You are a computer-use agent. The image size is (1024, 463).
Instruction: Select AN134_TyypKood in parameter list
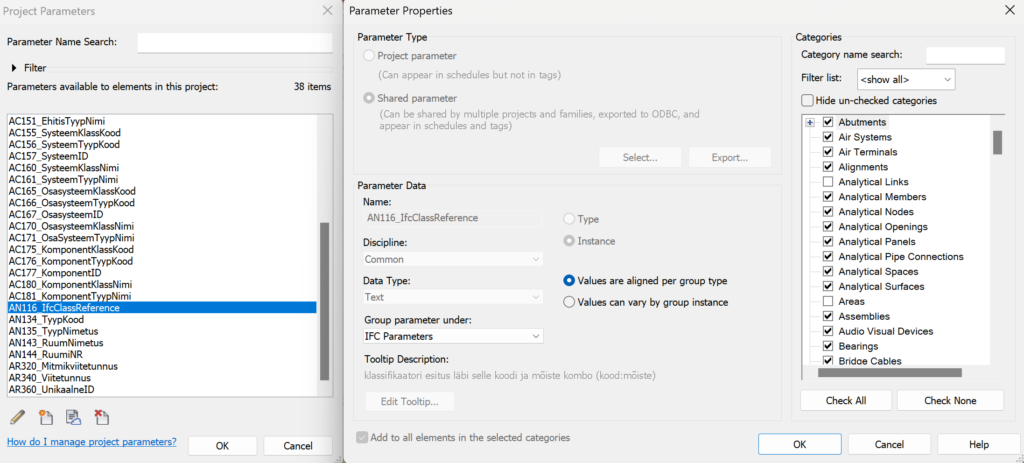click(x=46, y=319)
